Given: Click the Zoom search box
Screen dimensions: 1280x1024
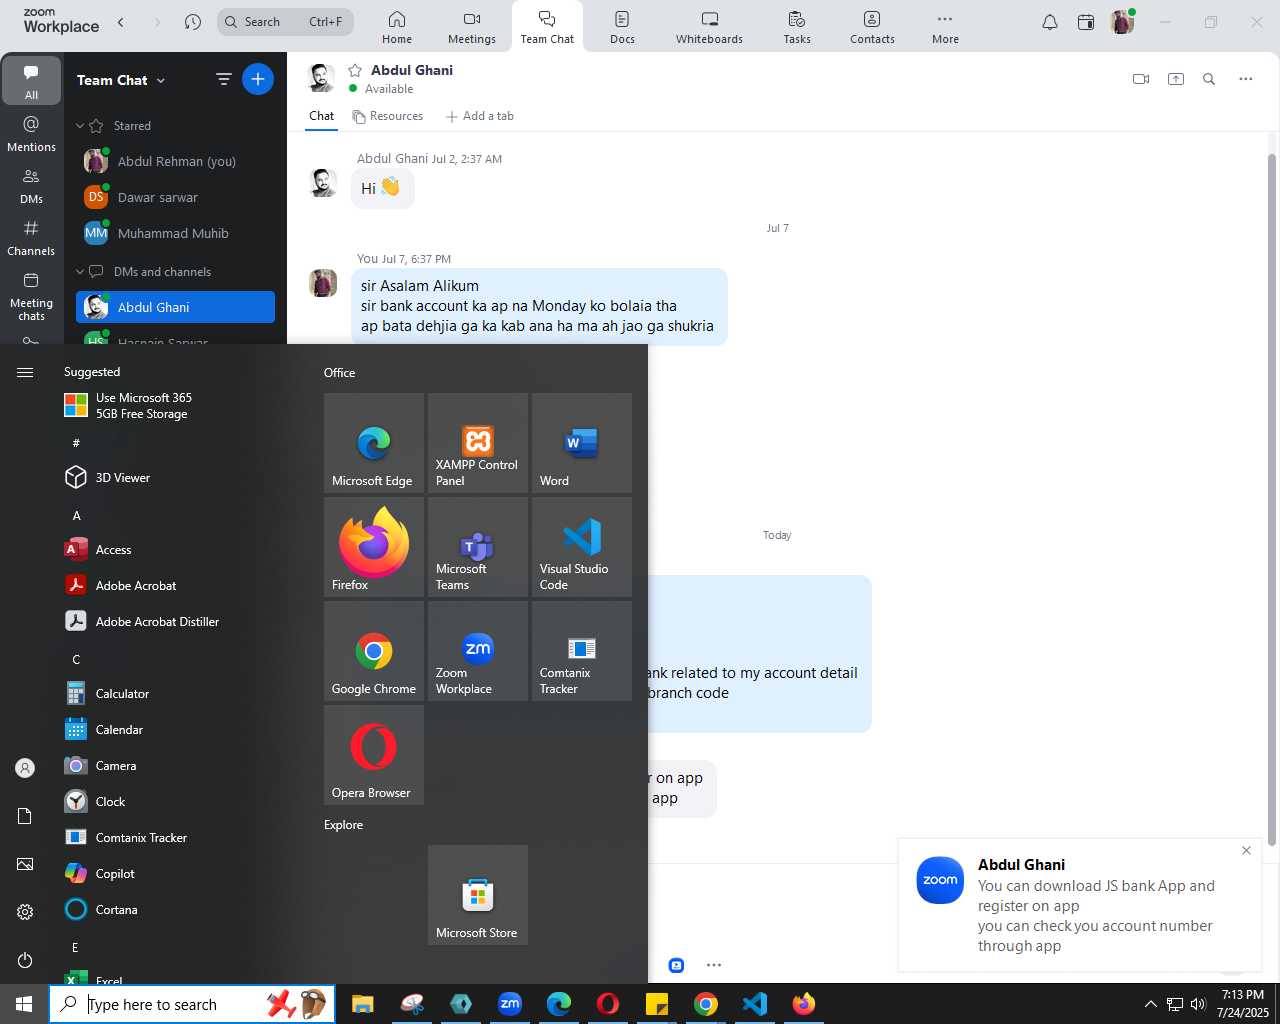Looking at the screenshot, I should tap(286, 21).
